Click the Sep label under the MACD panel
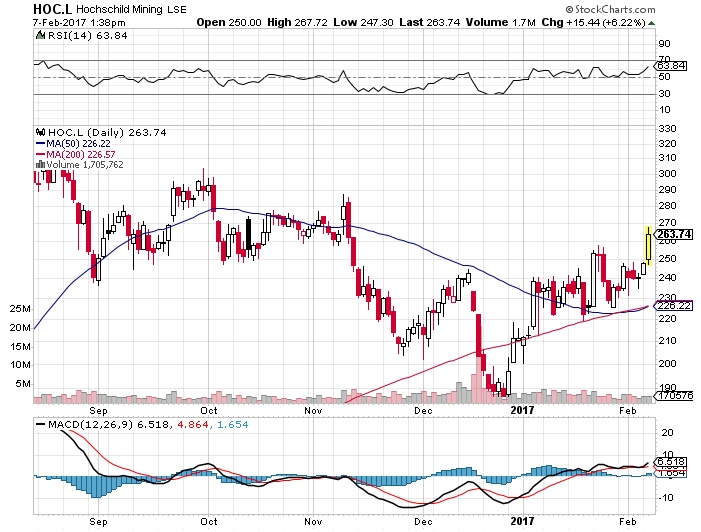 98,522
